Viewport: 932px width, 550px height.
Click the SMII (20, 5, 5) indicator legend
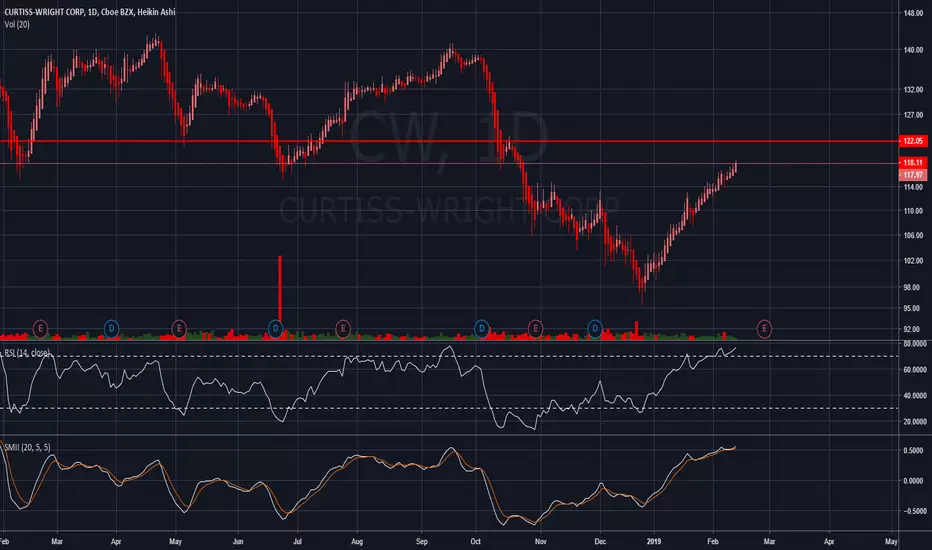pyautogui.click(x=27, y=447)
